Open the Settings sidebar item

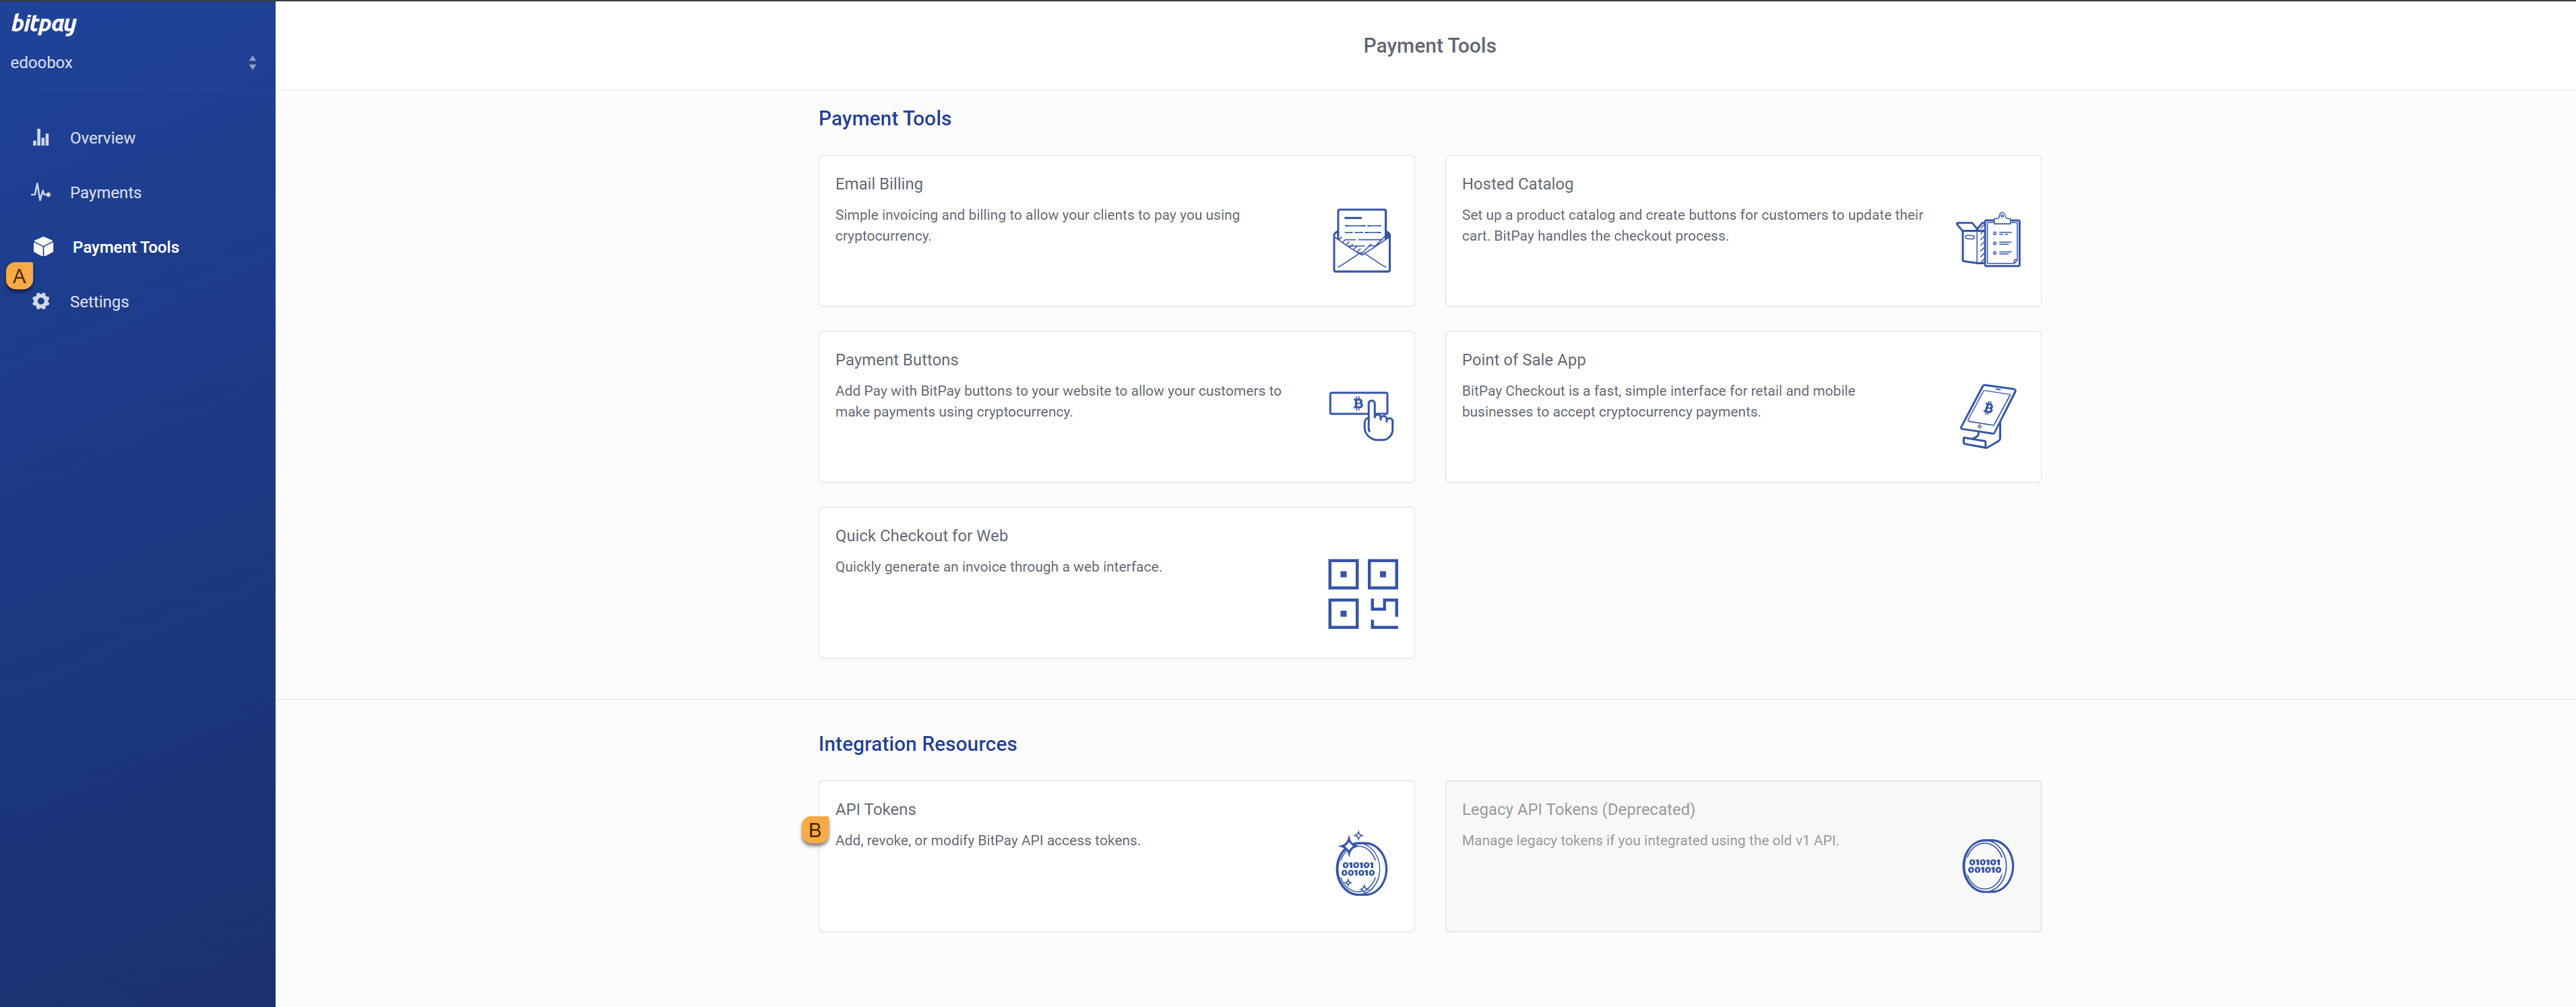99,302
